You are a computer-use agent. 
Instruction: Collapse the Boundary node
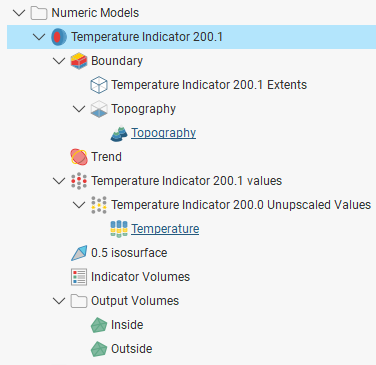point(59,61)
